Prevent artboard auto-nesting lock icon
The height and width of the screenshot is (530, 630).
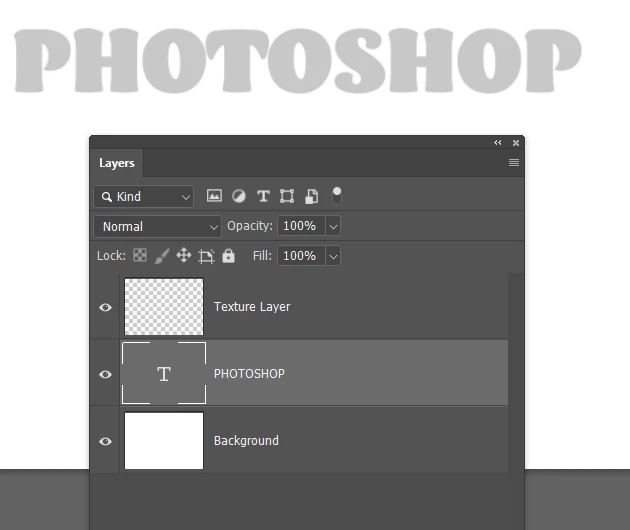click(x=206, y=256)
